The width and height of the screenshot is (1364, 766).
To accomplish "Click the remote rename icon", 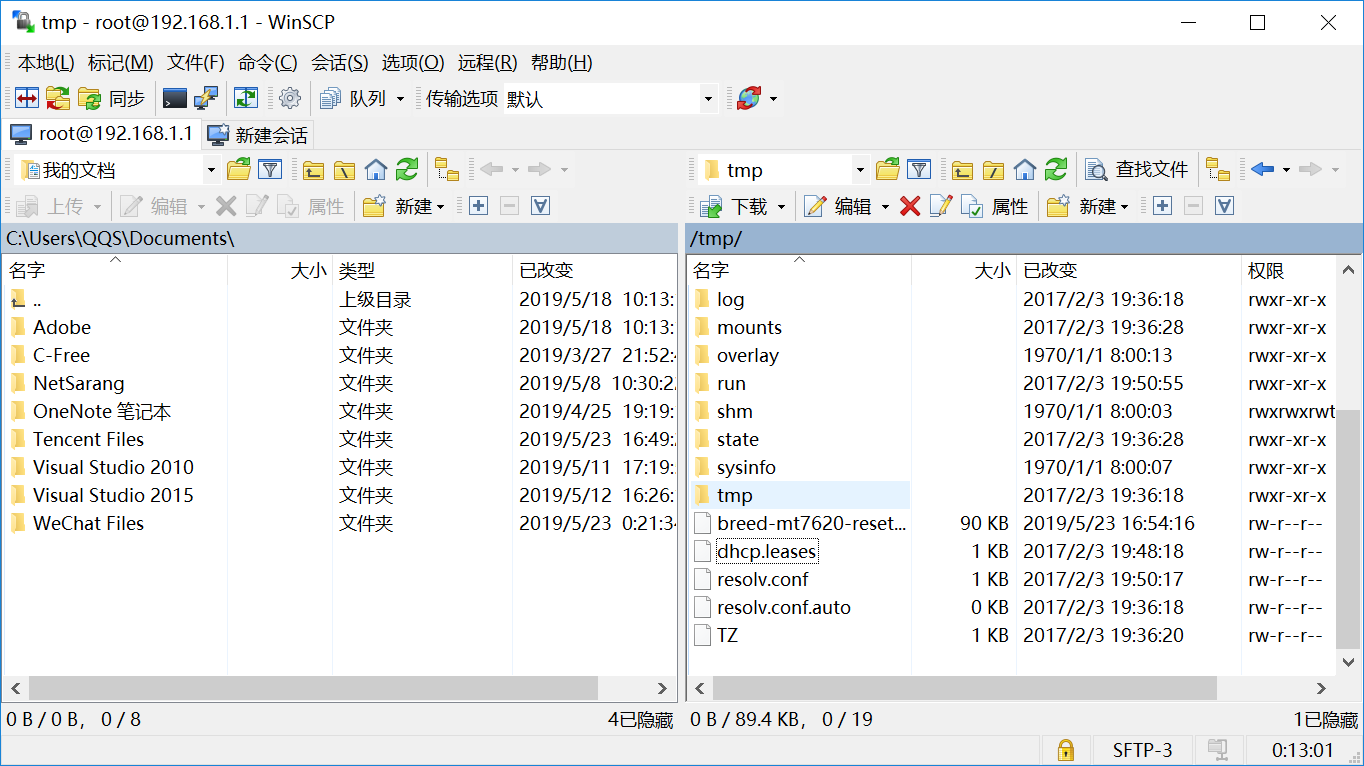I will coord(941,206).
